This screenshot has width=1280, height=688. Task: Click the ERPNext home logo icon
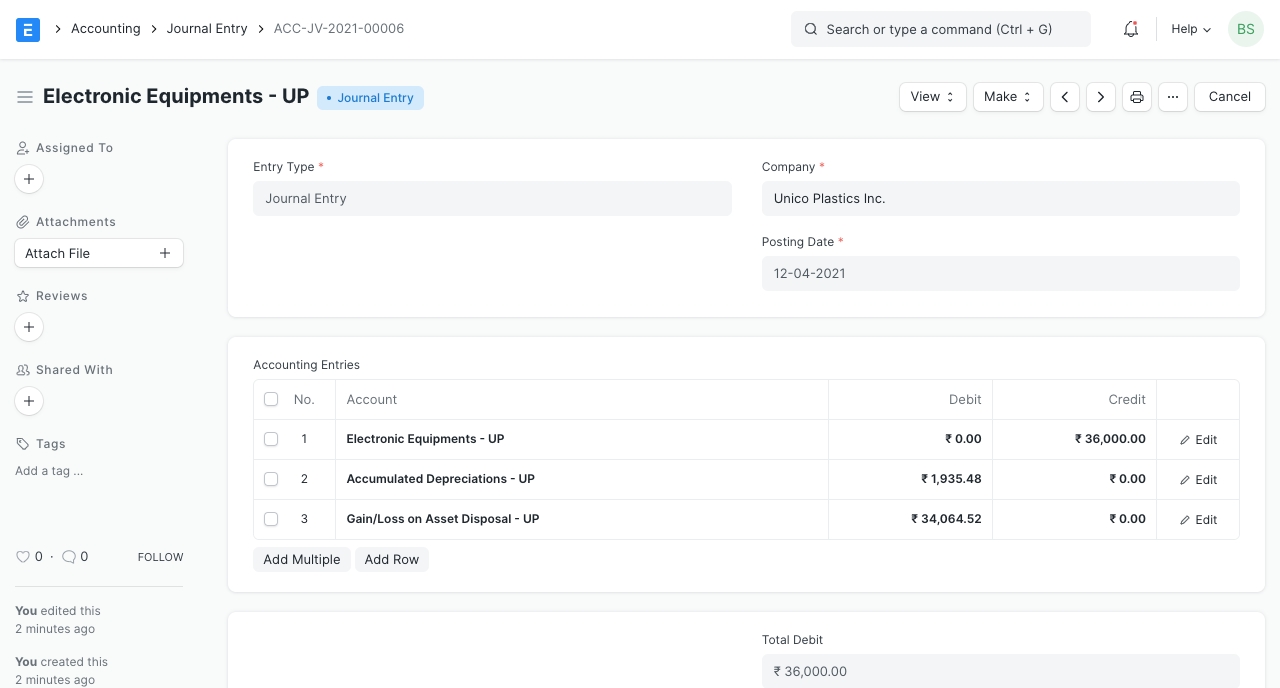point(28,29)
